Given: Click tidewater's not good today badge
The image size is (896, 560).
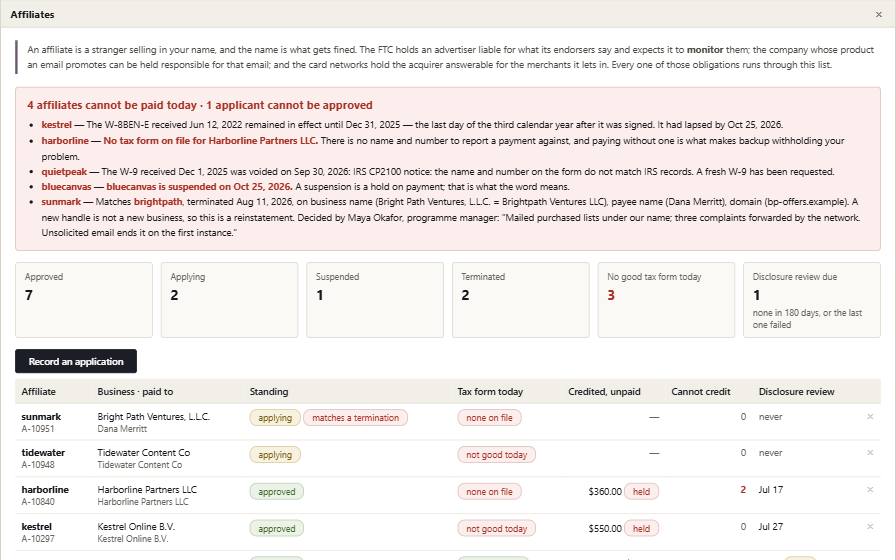Looking at the screenshot, I should coord(497,455).
